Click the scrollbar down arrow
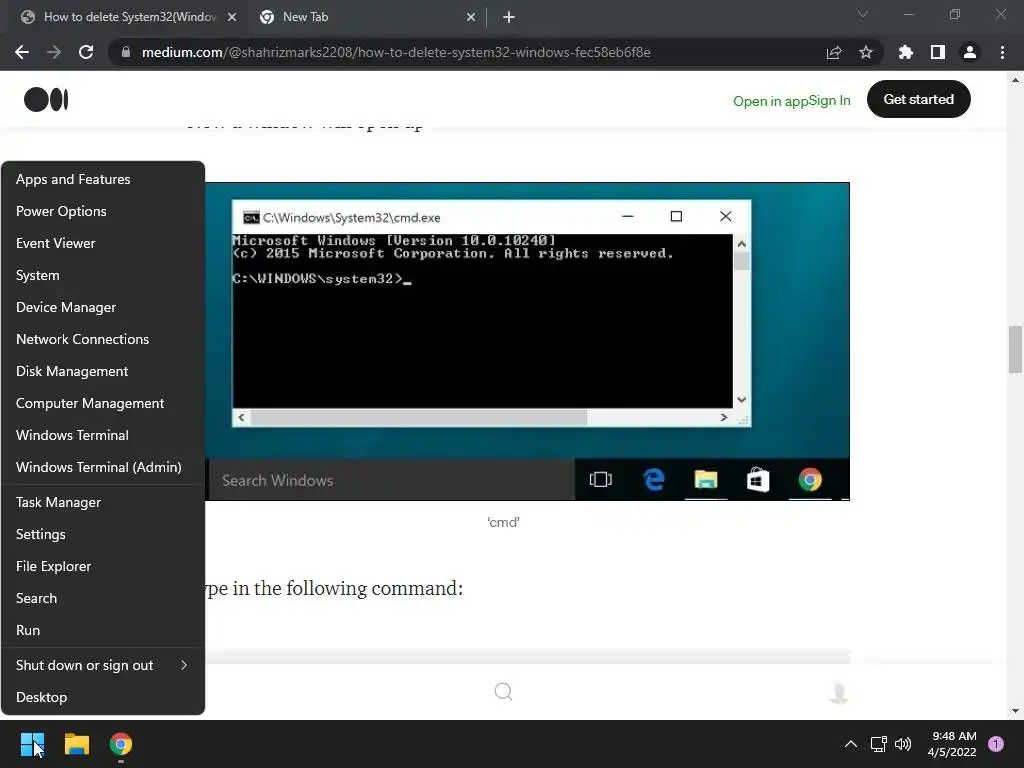 click(1015, 711)
